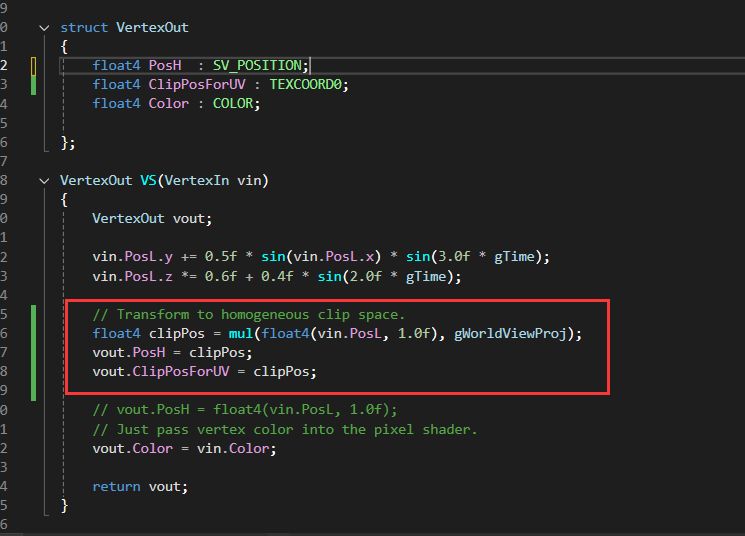Click the 'return vout;' statement

click(140, 487)
